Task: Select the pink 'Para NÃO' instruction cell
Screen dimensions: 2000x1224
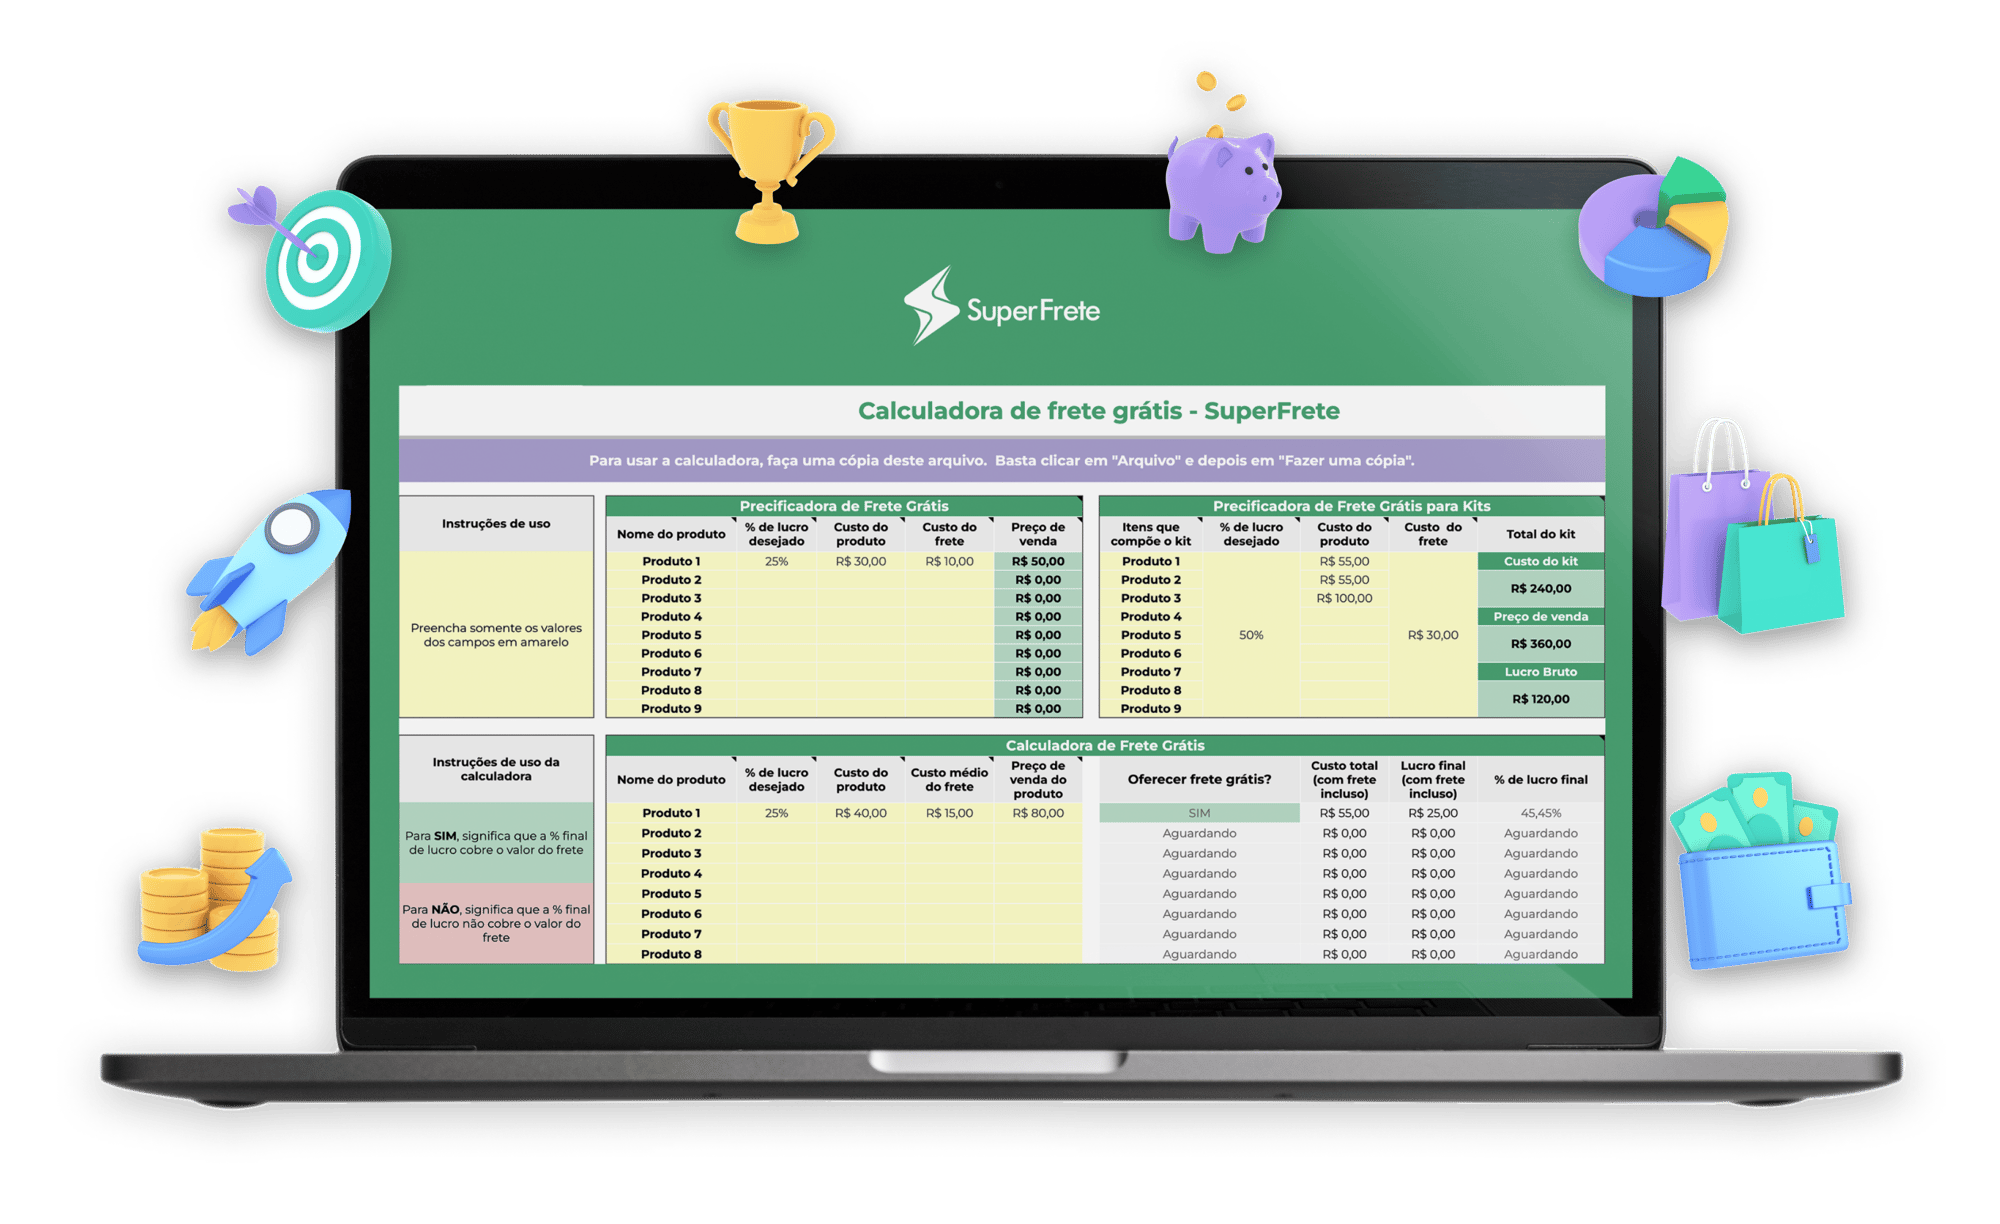Action: tap(496, 923)
